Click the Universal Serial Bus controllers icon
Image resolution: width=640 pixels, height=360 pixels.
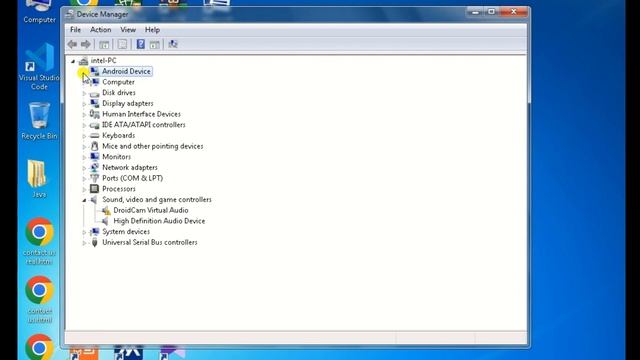pos(94,242)
